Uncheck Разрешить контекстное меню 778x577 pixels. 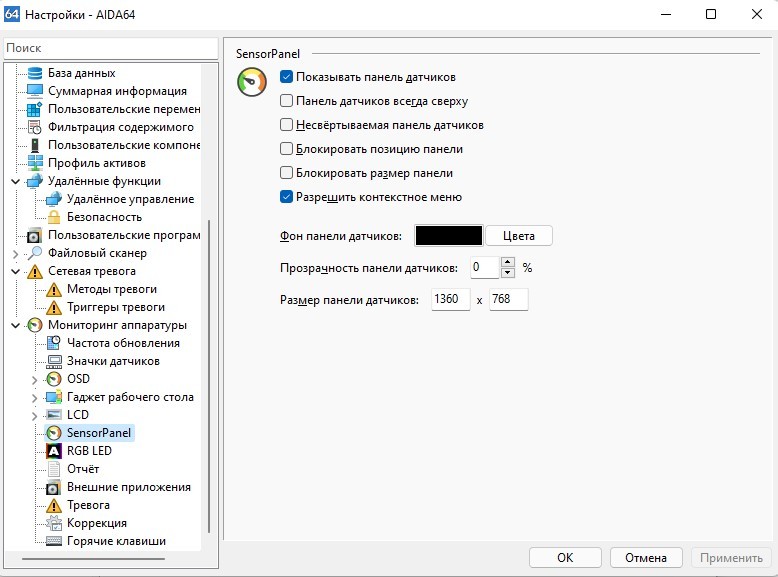pos(286,196)
